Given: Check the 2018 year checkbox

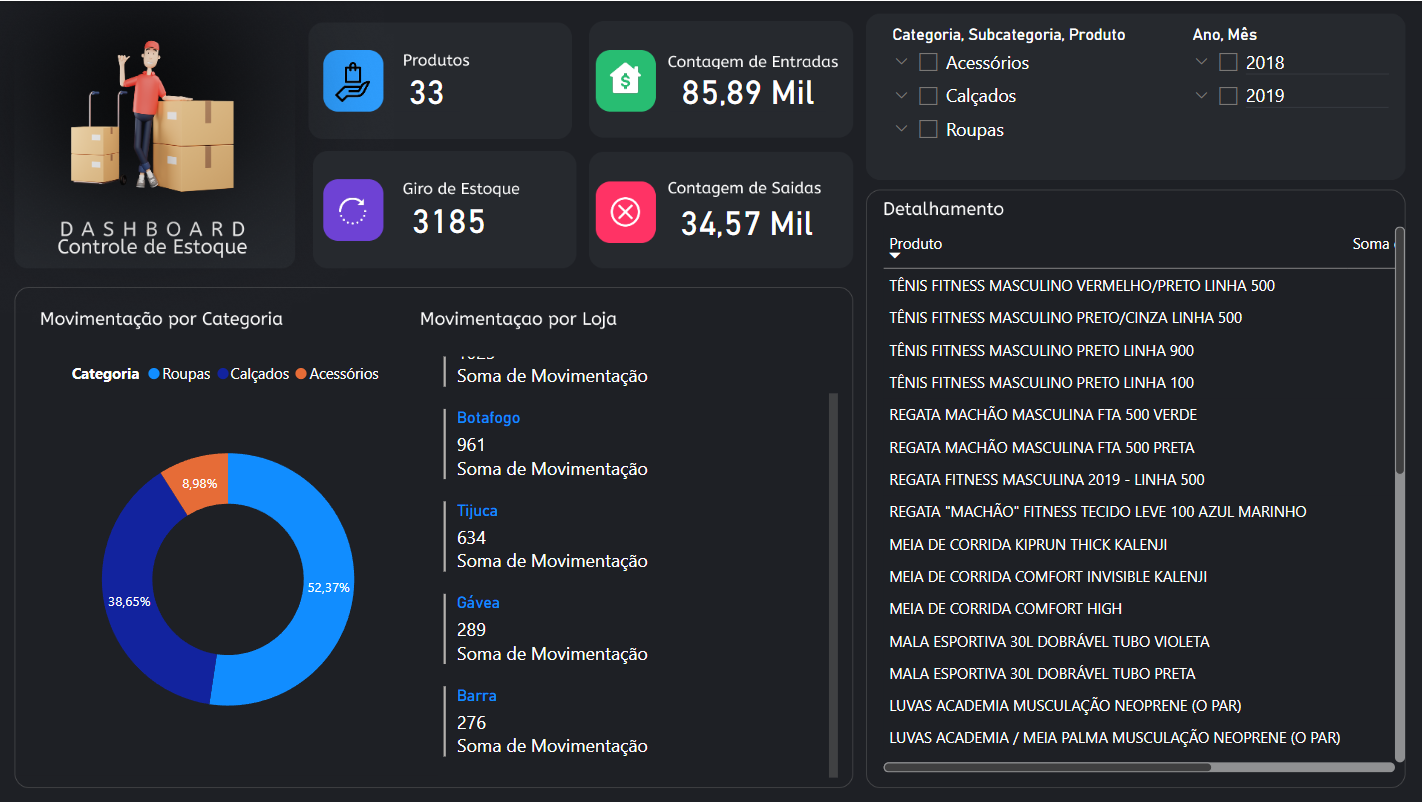Looking at the screenshot, I should [x=1228, y=62].
